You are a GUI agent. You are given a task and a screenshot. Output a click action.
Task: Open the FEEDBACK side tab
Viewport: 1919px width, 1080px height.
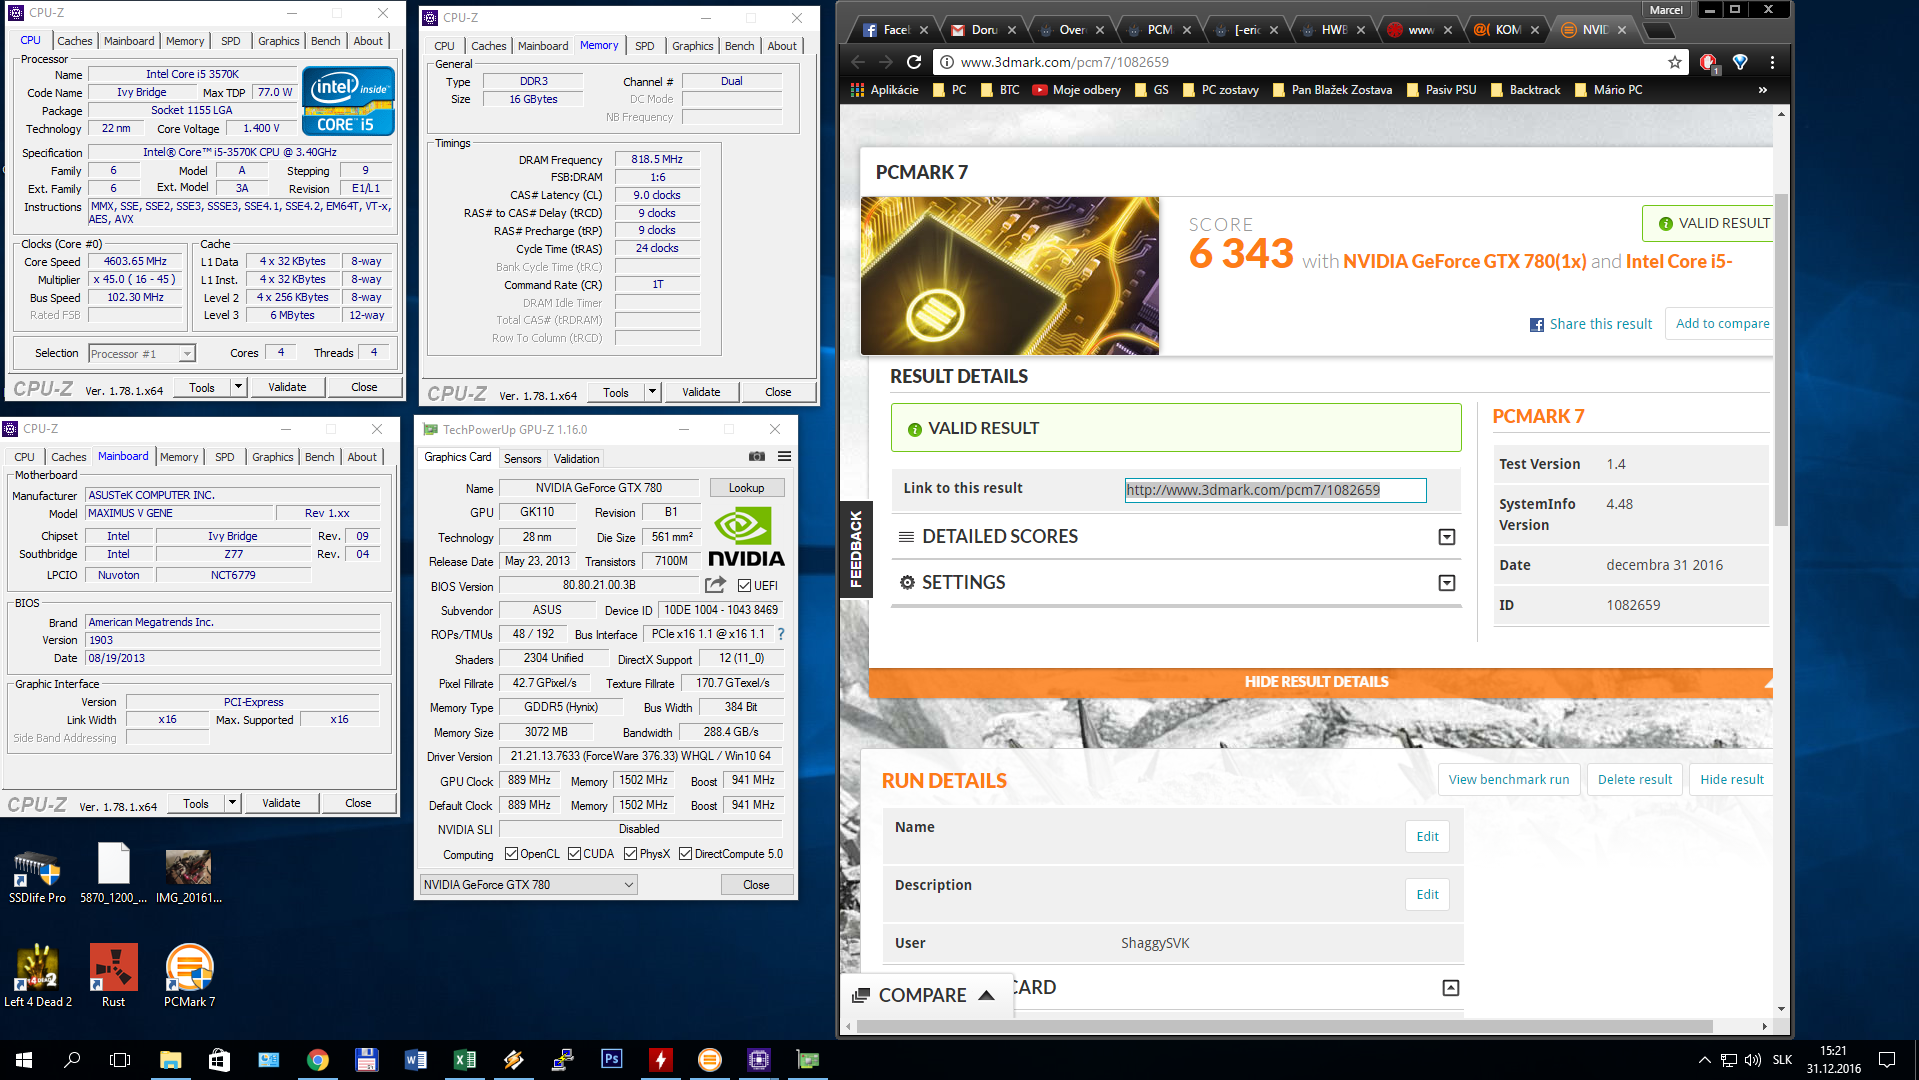tap(855, 549)
